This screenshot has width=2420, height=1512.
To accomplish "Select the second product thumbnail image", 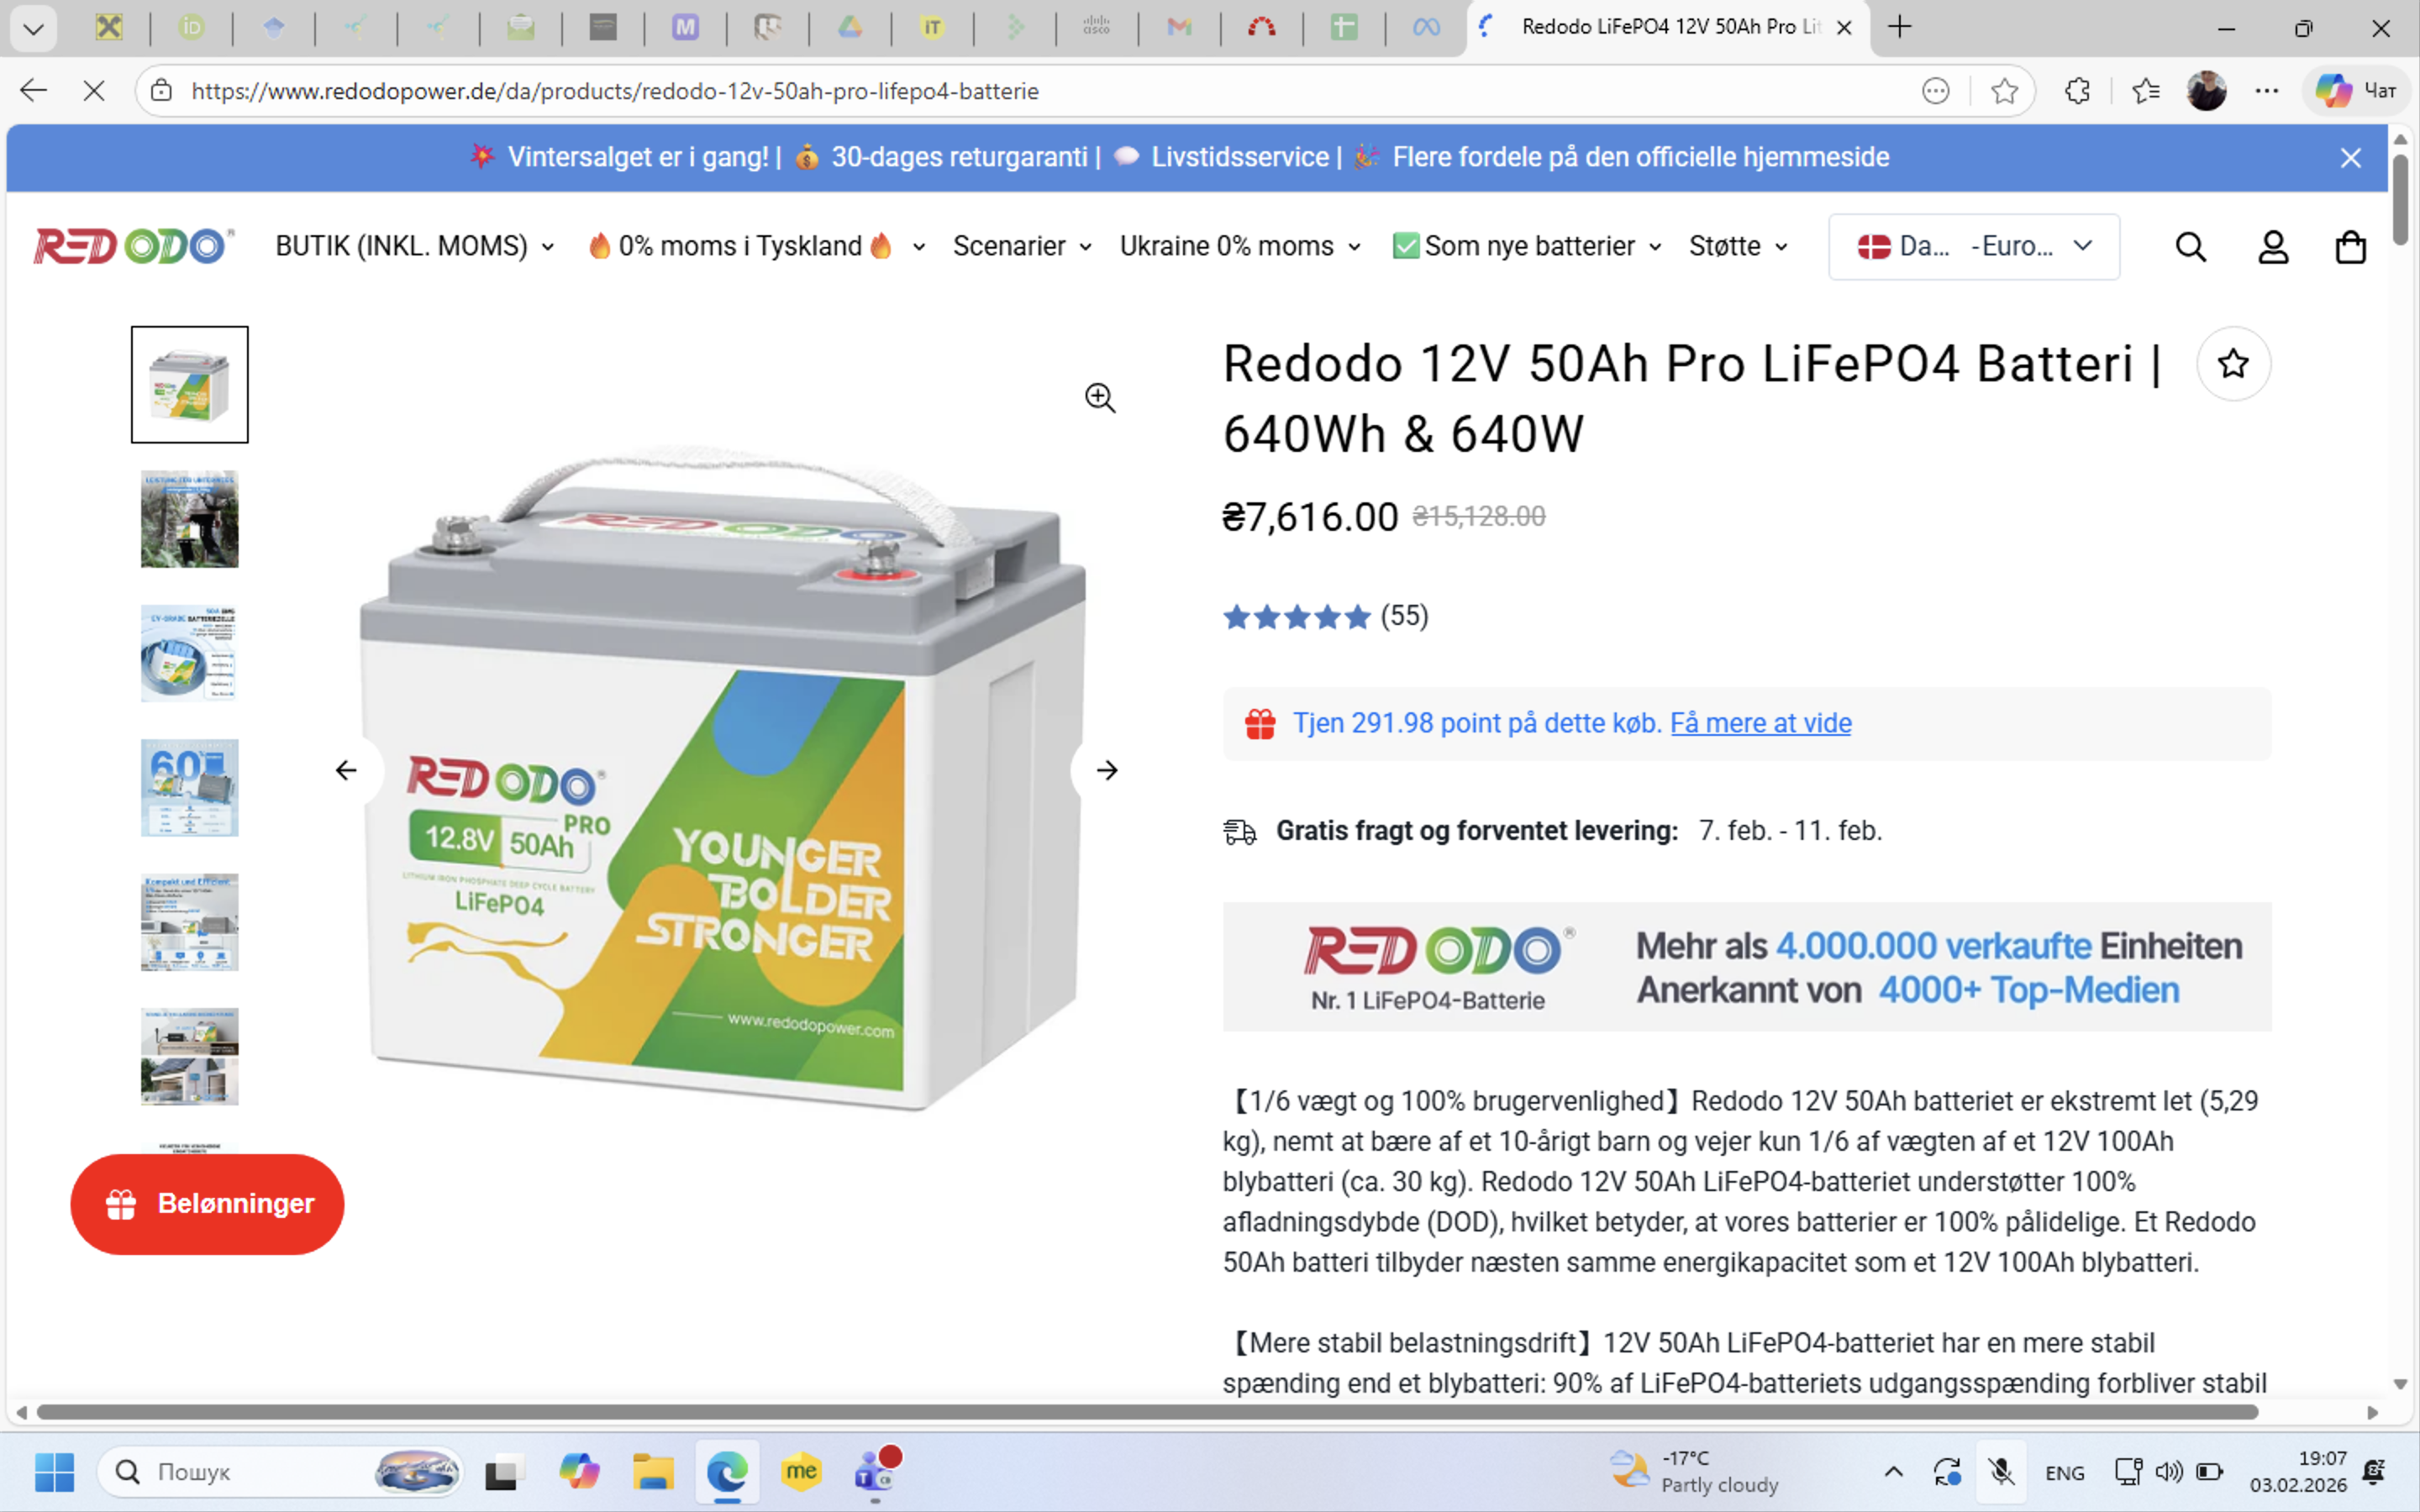I will (189, 519).
